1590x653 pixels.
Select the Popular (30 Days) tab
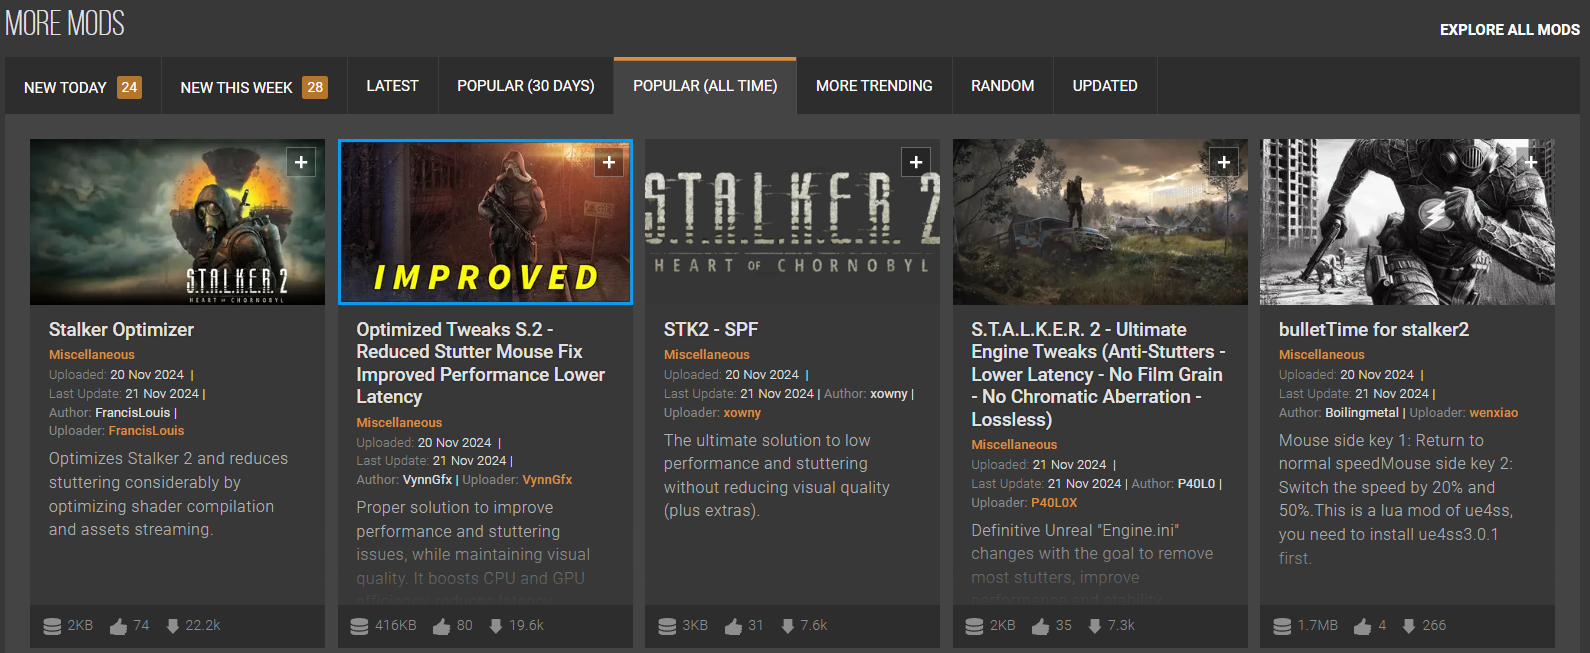(x=525, y=86)
